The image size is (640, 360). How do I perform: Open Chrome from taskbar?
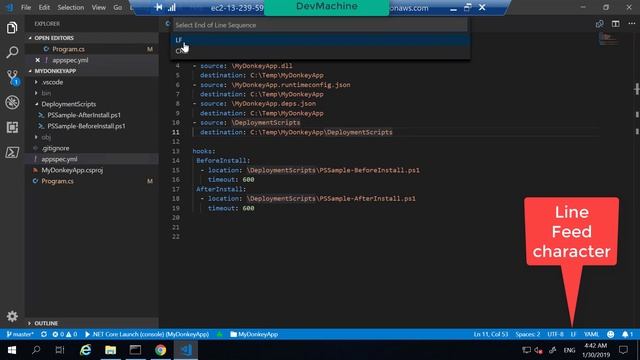coord(160,350)
